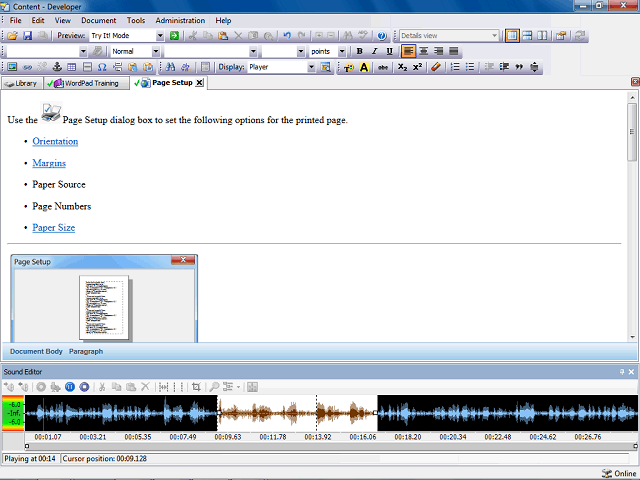Open a document with the folder icon
Viewport: 640px width, 480px height.
coord(12,36)
